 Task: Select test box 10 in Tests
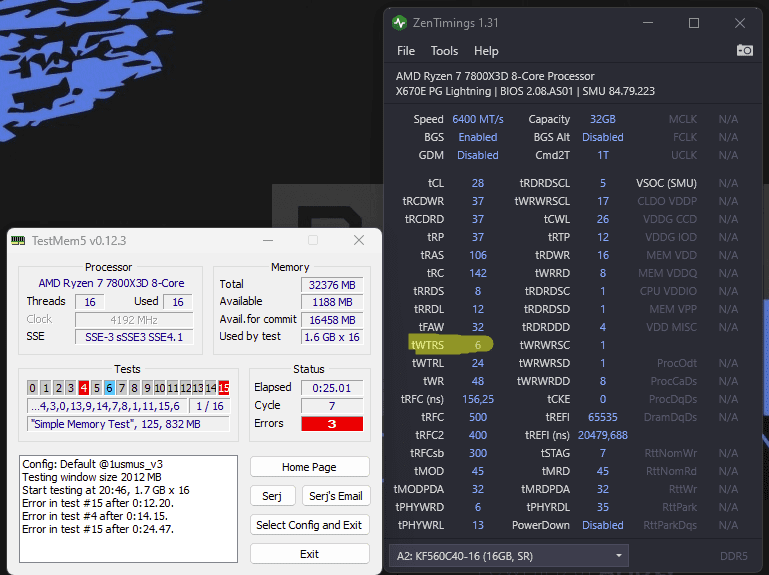coord(160,388)
